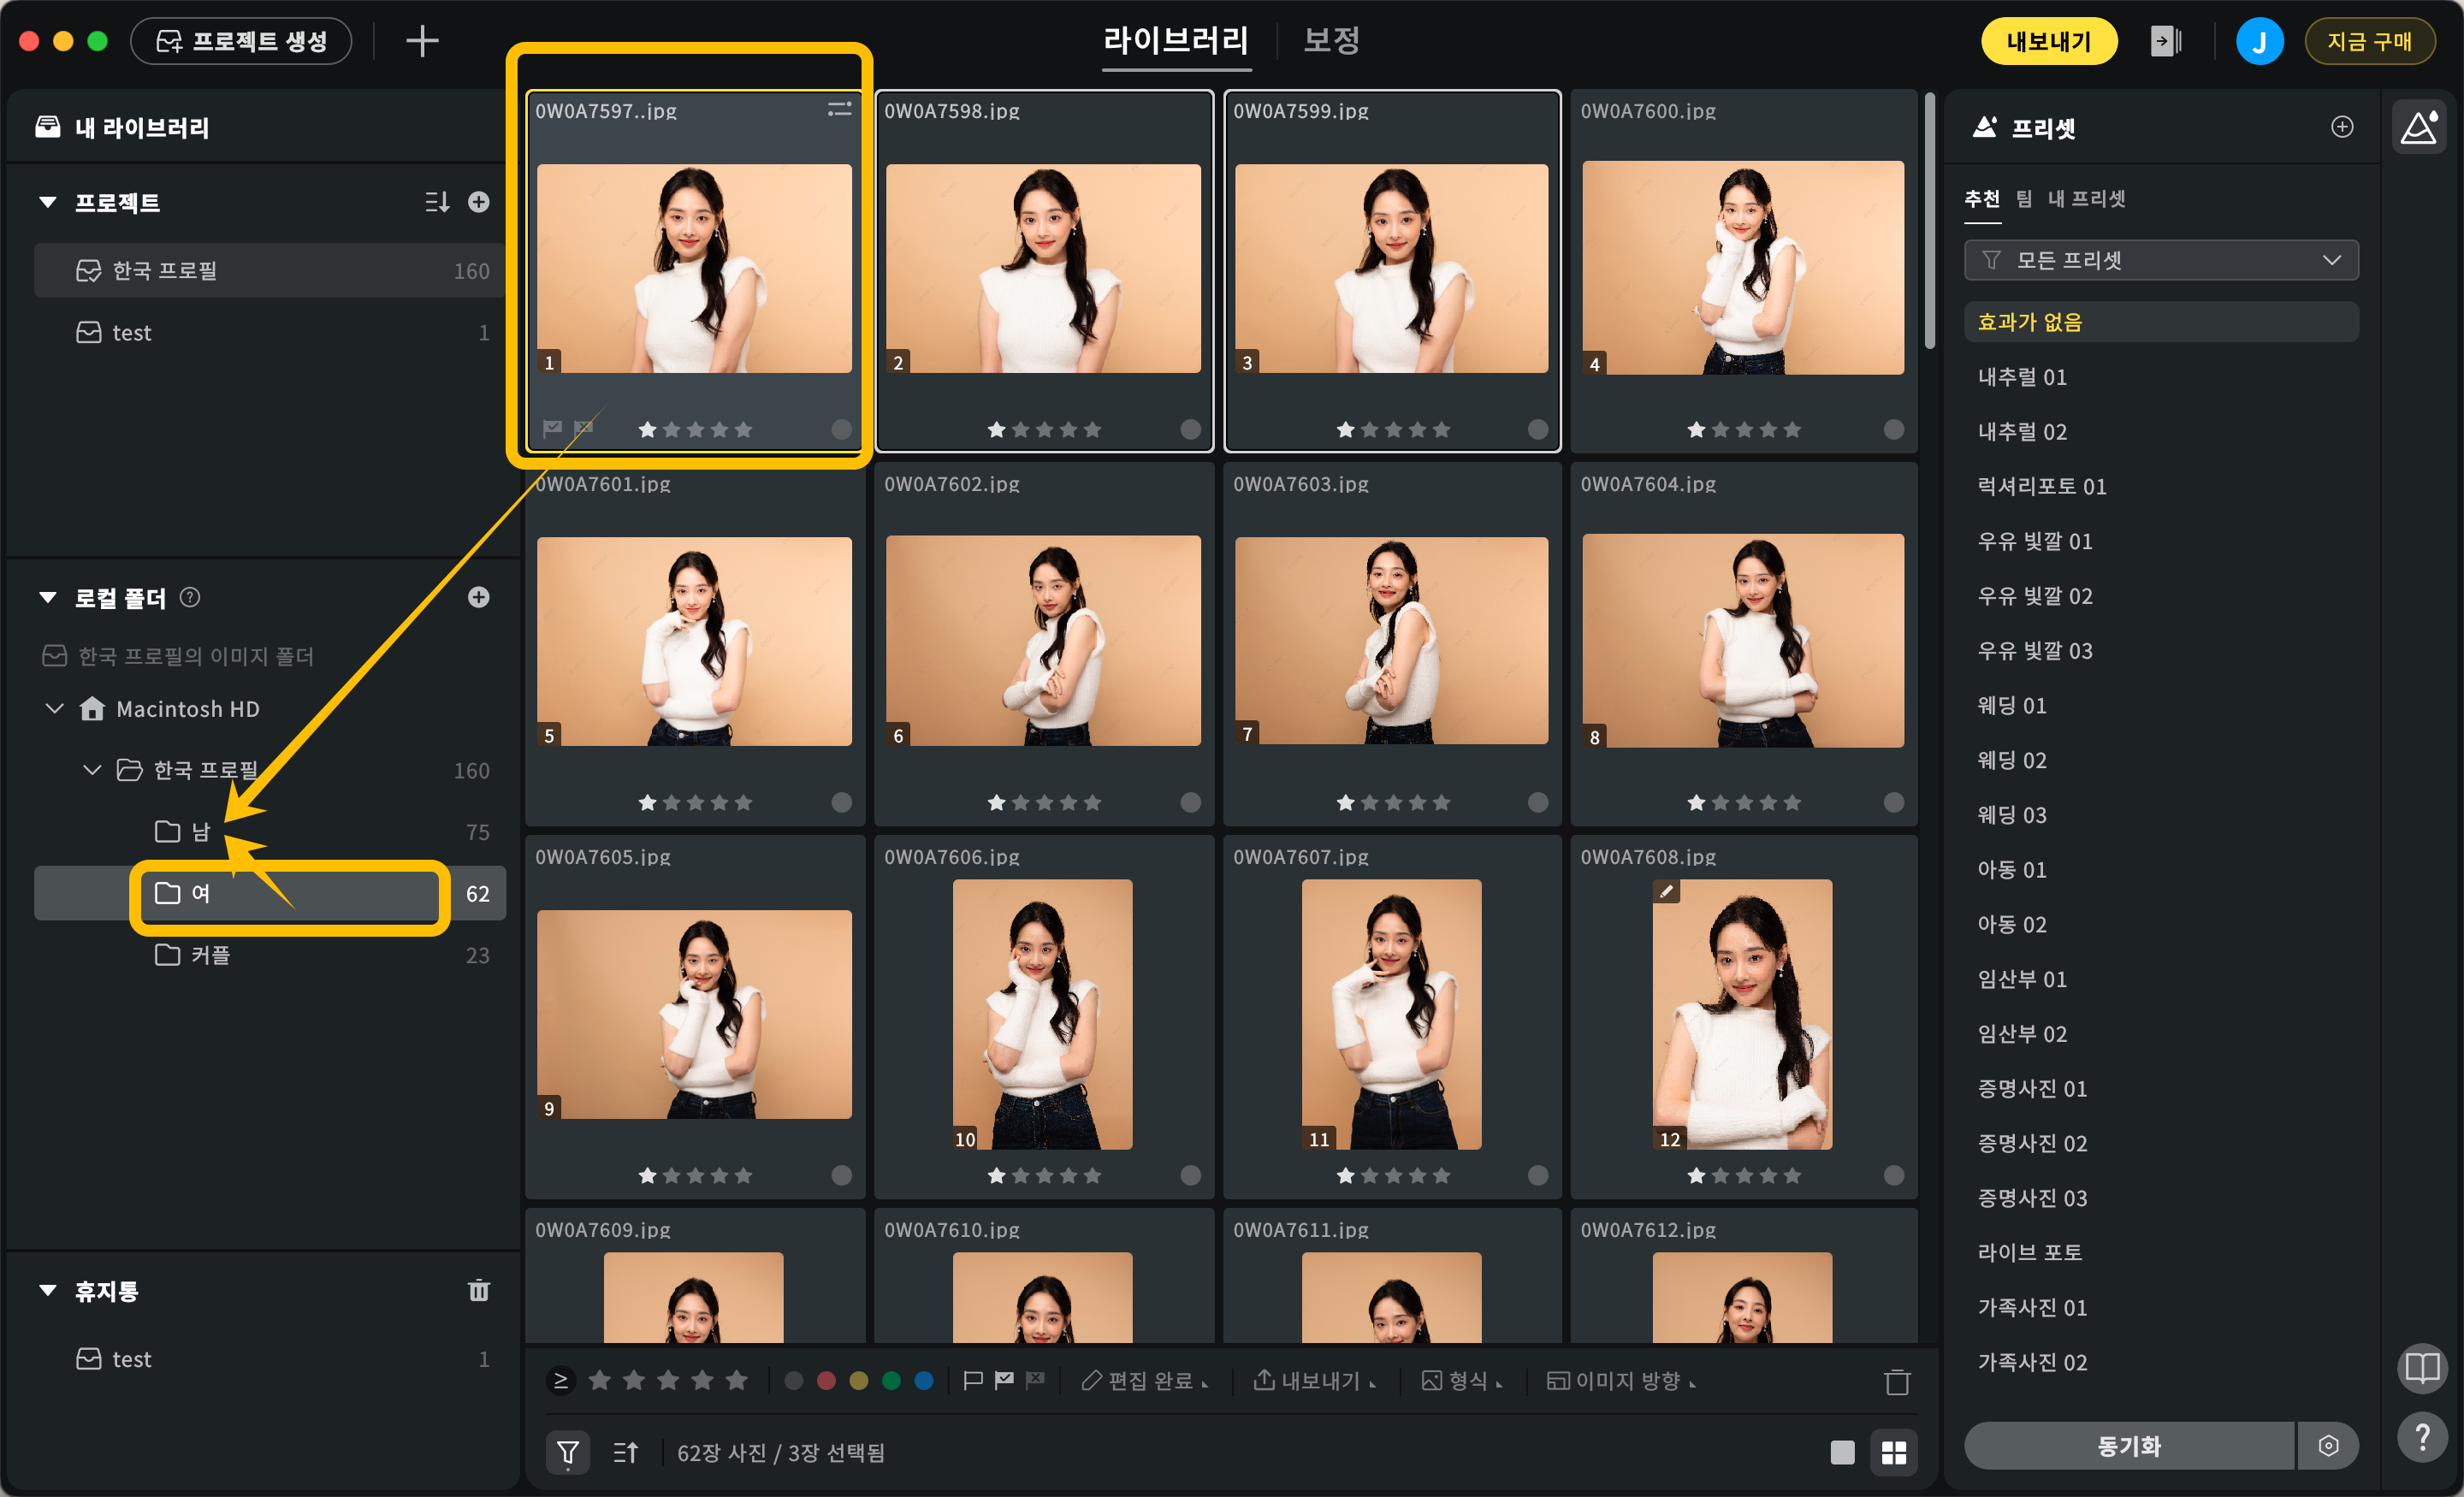Click the pick flag on 0W0A7597 thumbnail
This screenshot has width=2464, height=1497.
(552, 428)
